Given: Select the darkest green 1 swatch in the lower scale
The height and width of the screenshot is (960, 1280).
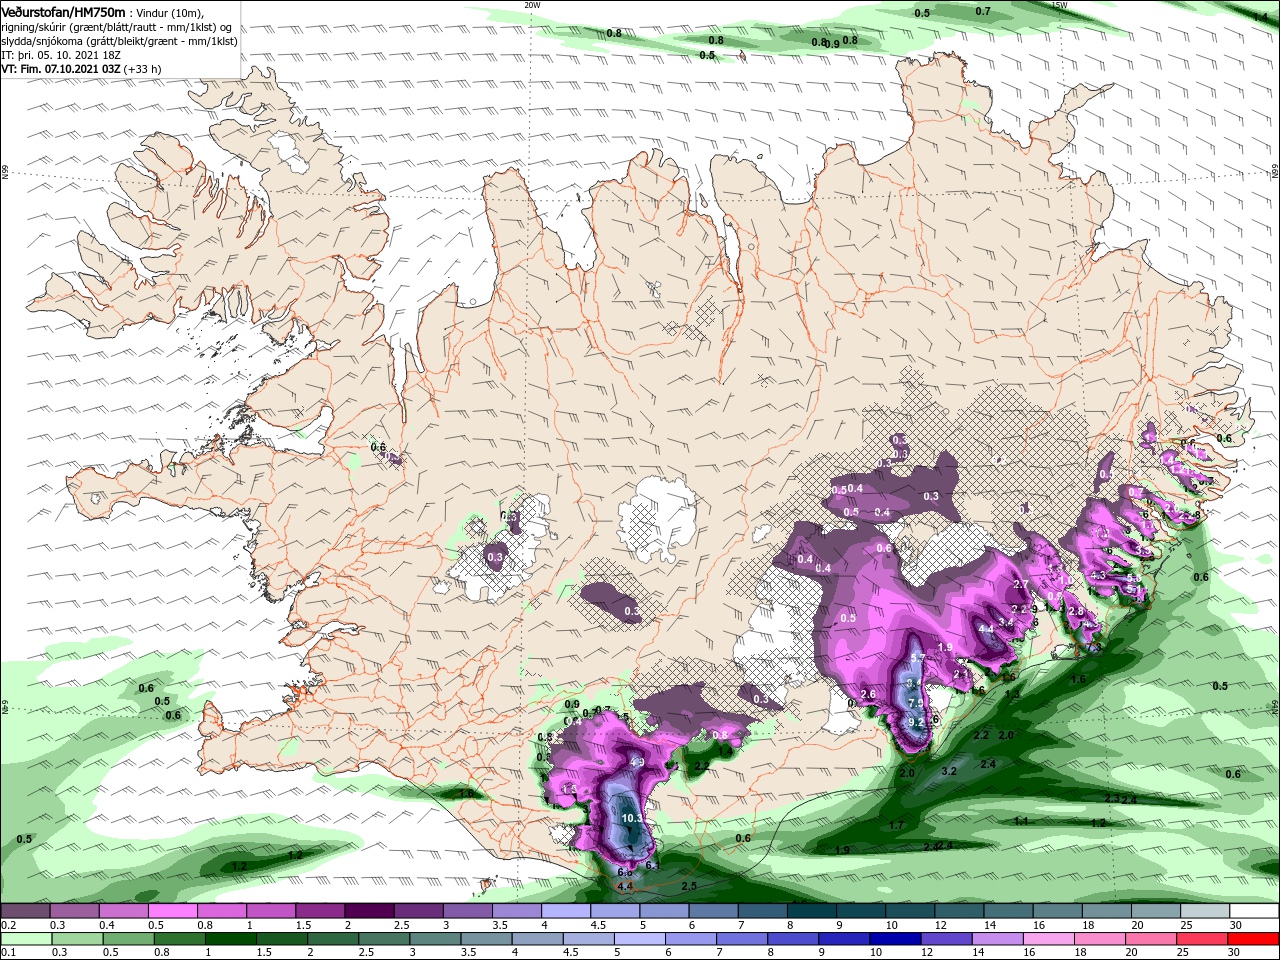Looking at the screenshot, I should [232, 939].
